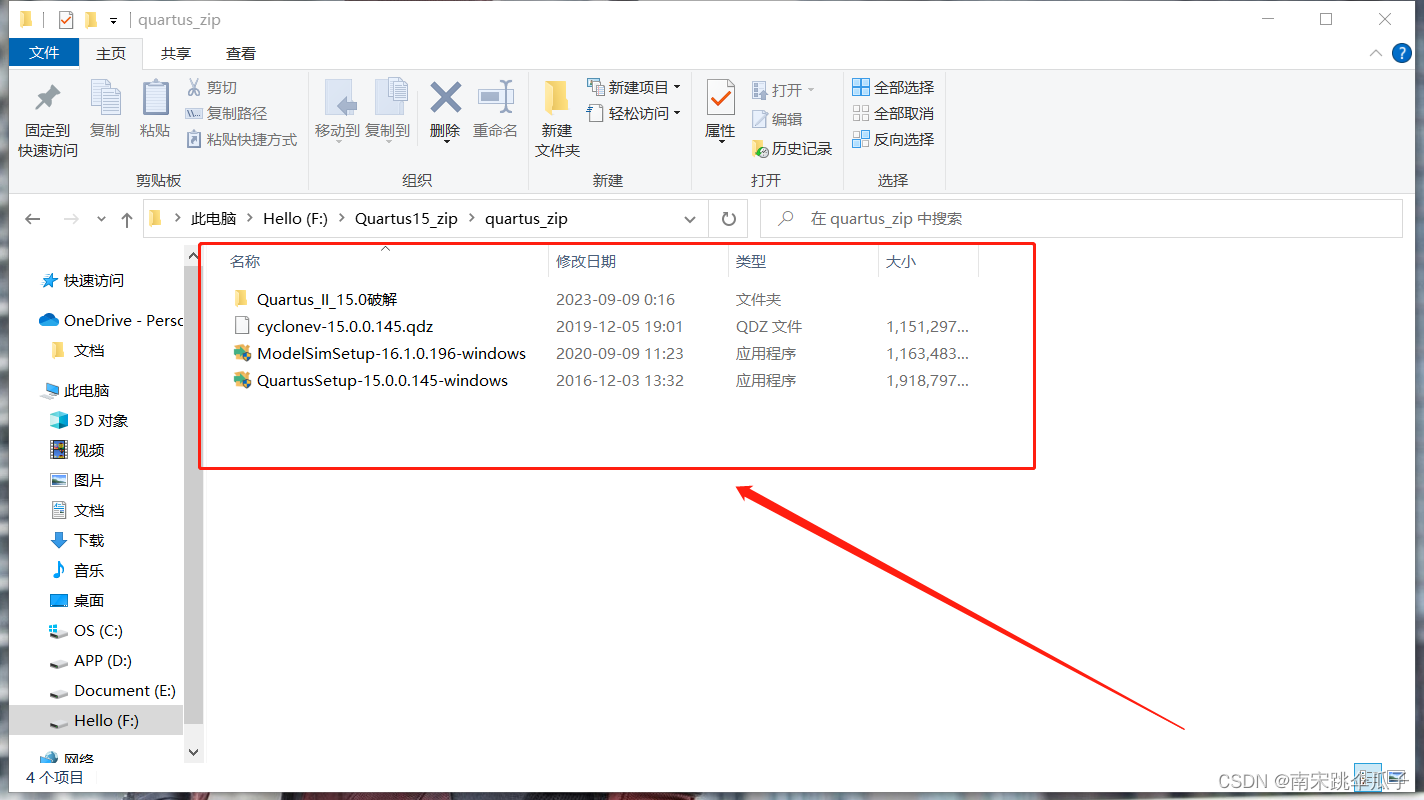Open 图片 pictures in sidebar
The image size is (1424, 800).
point(78,480)
